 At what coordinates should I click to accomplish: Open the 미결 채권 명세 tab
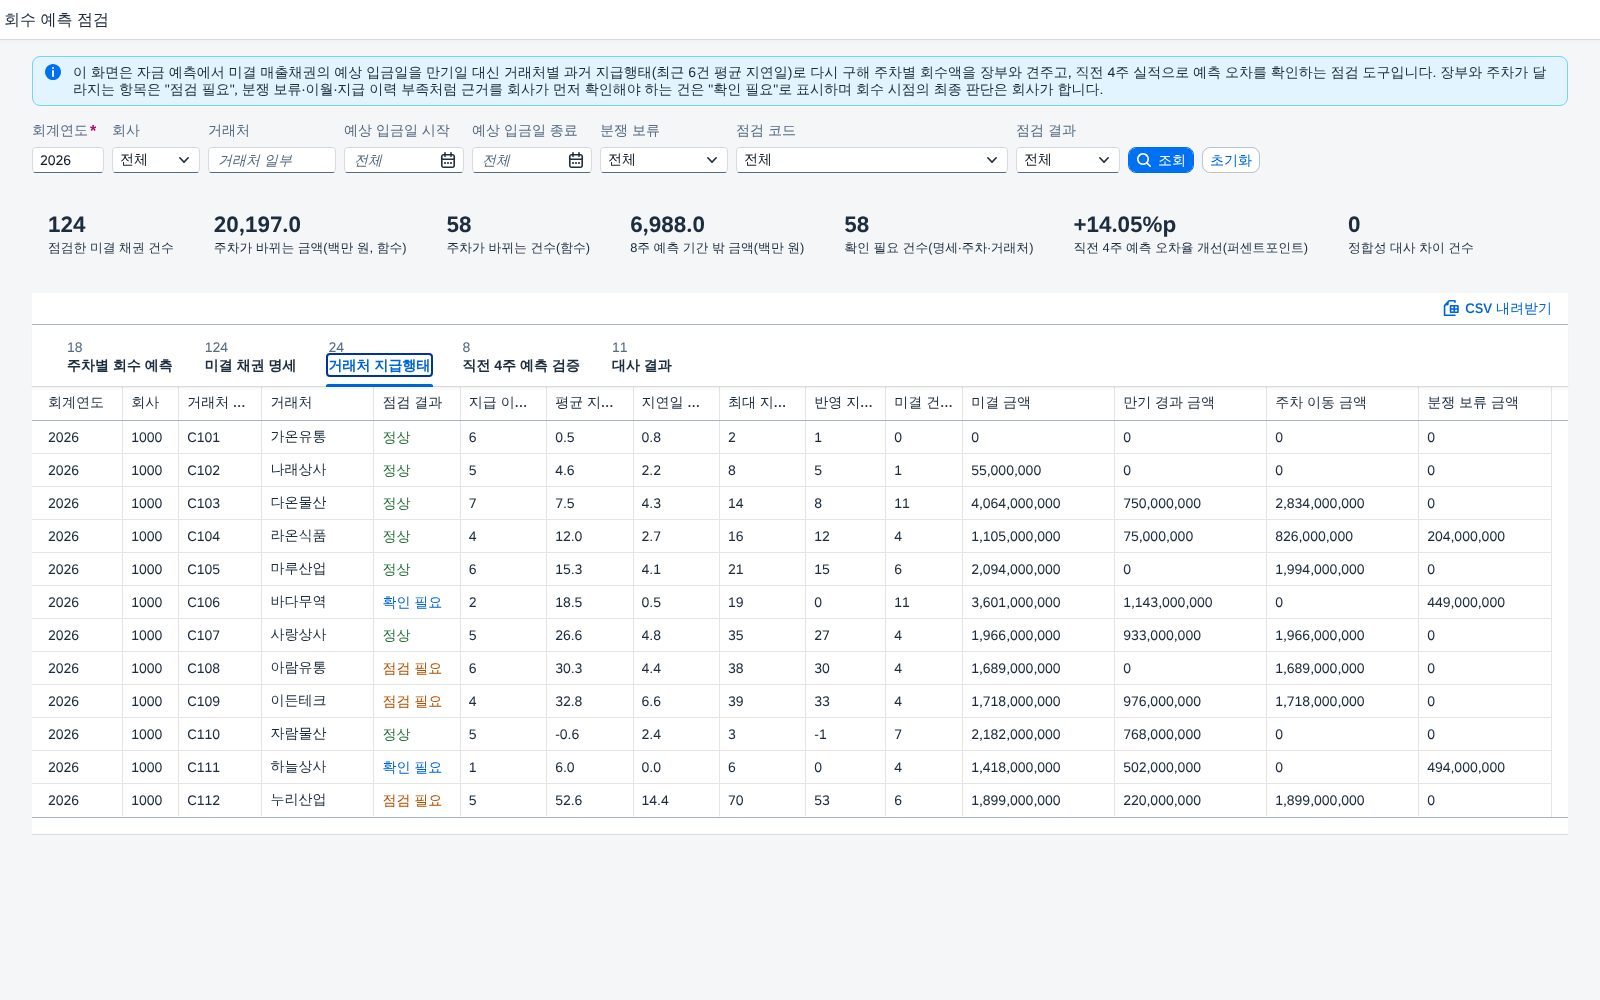(250, 365)
